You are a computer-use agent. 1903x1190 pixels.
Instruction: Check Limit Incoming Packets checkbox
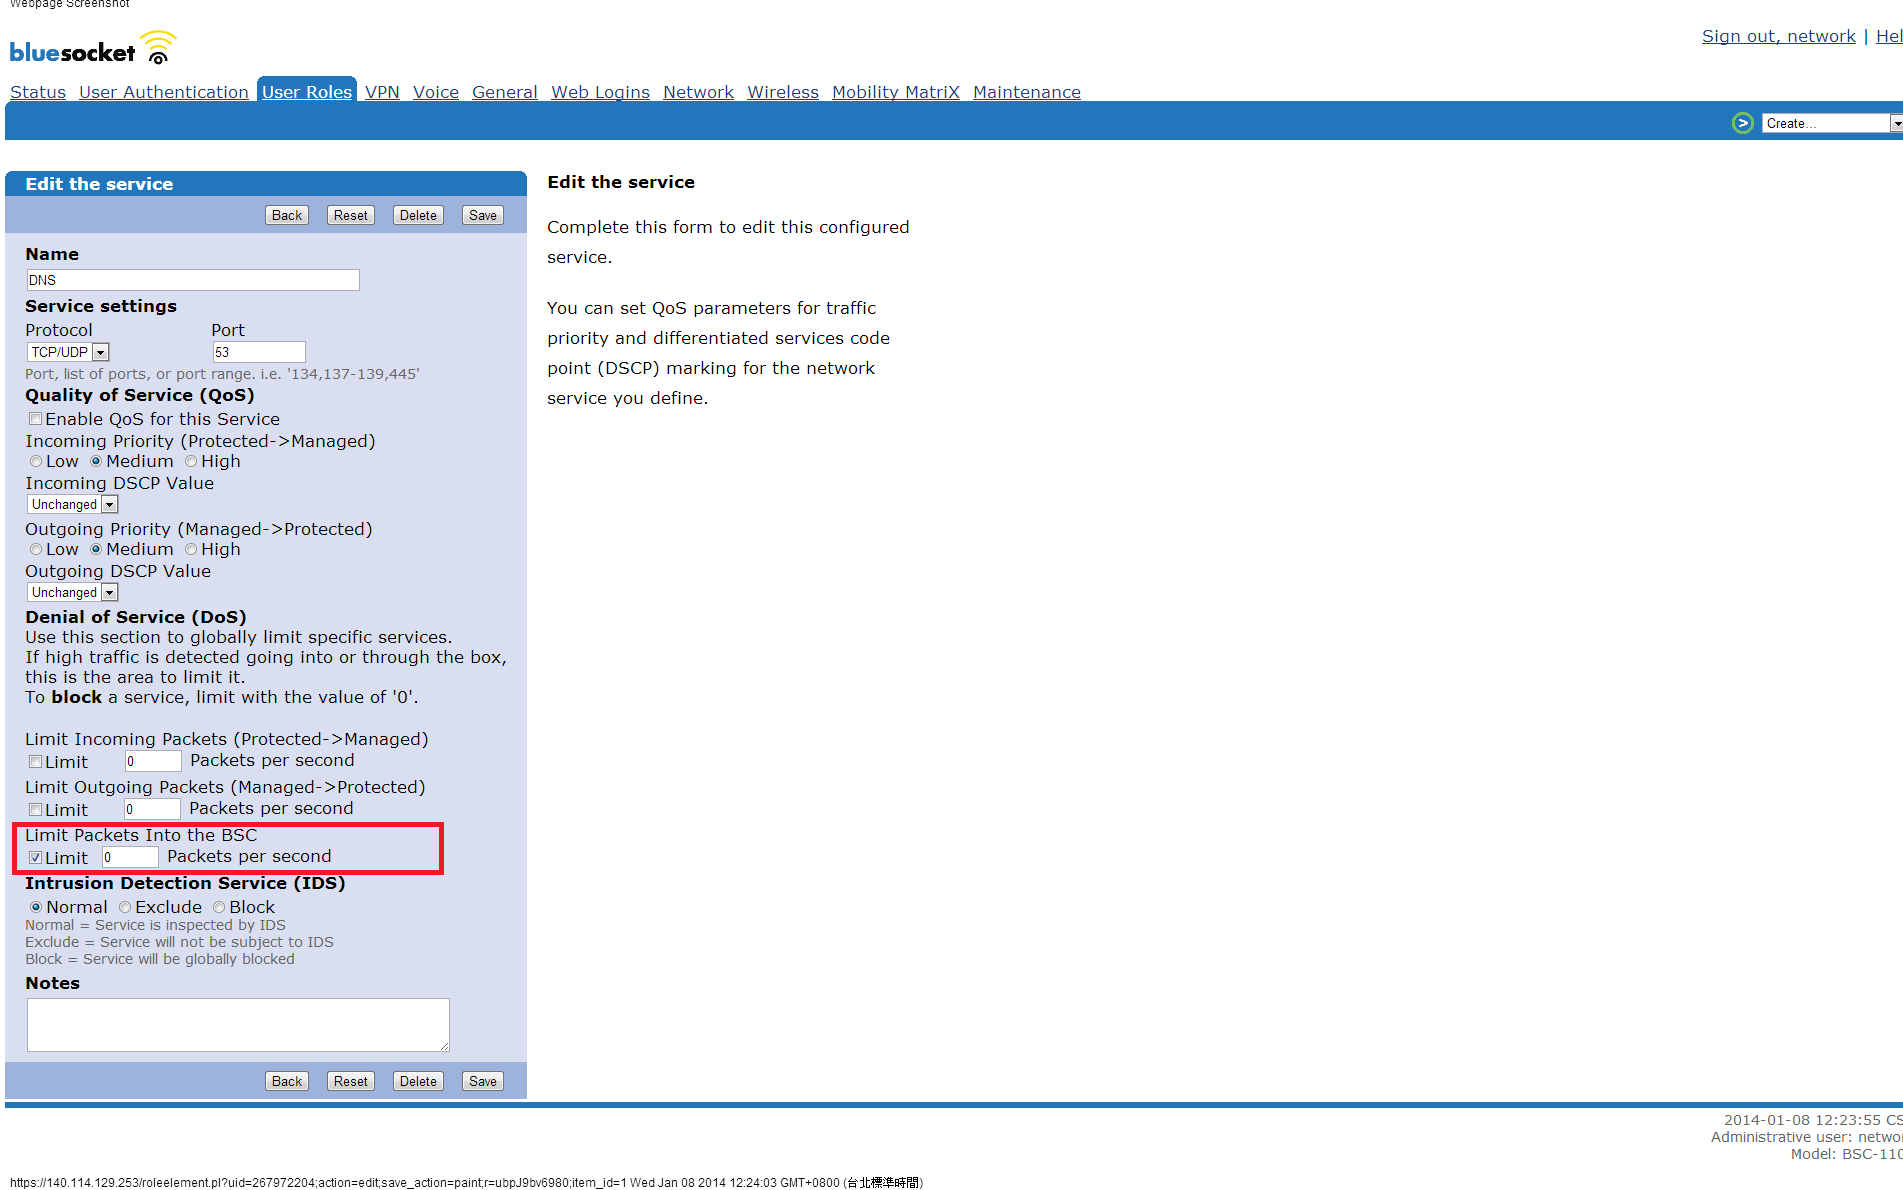coord(36,762)
